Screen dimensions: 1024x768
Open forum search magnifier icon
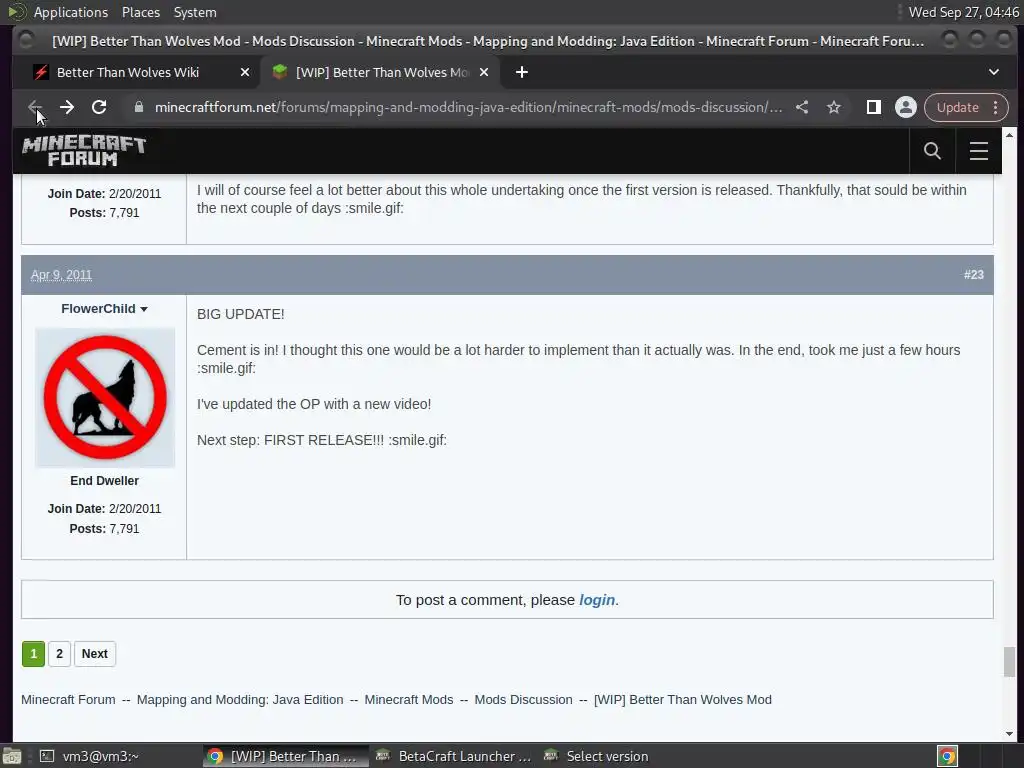pyautogui.click(x=932, y=151)
